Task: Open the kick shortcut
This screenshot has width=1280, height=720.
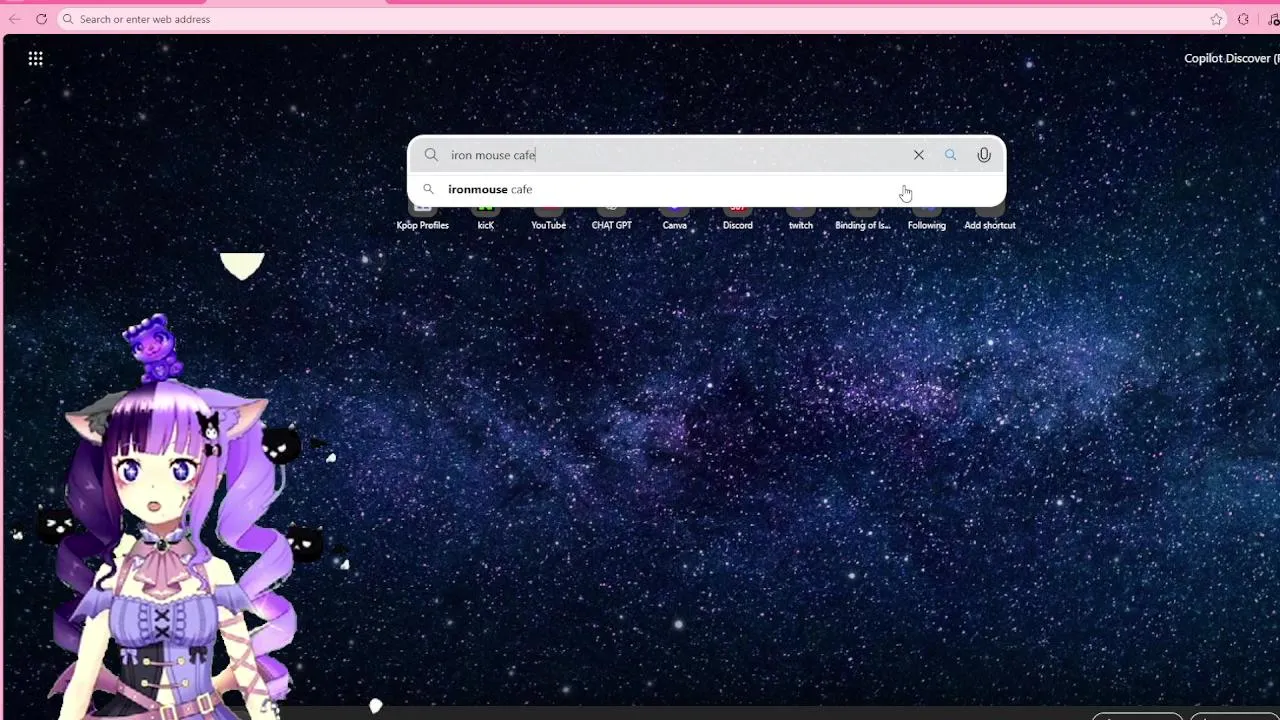Action: (485, 216)
